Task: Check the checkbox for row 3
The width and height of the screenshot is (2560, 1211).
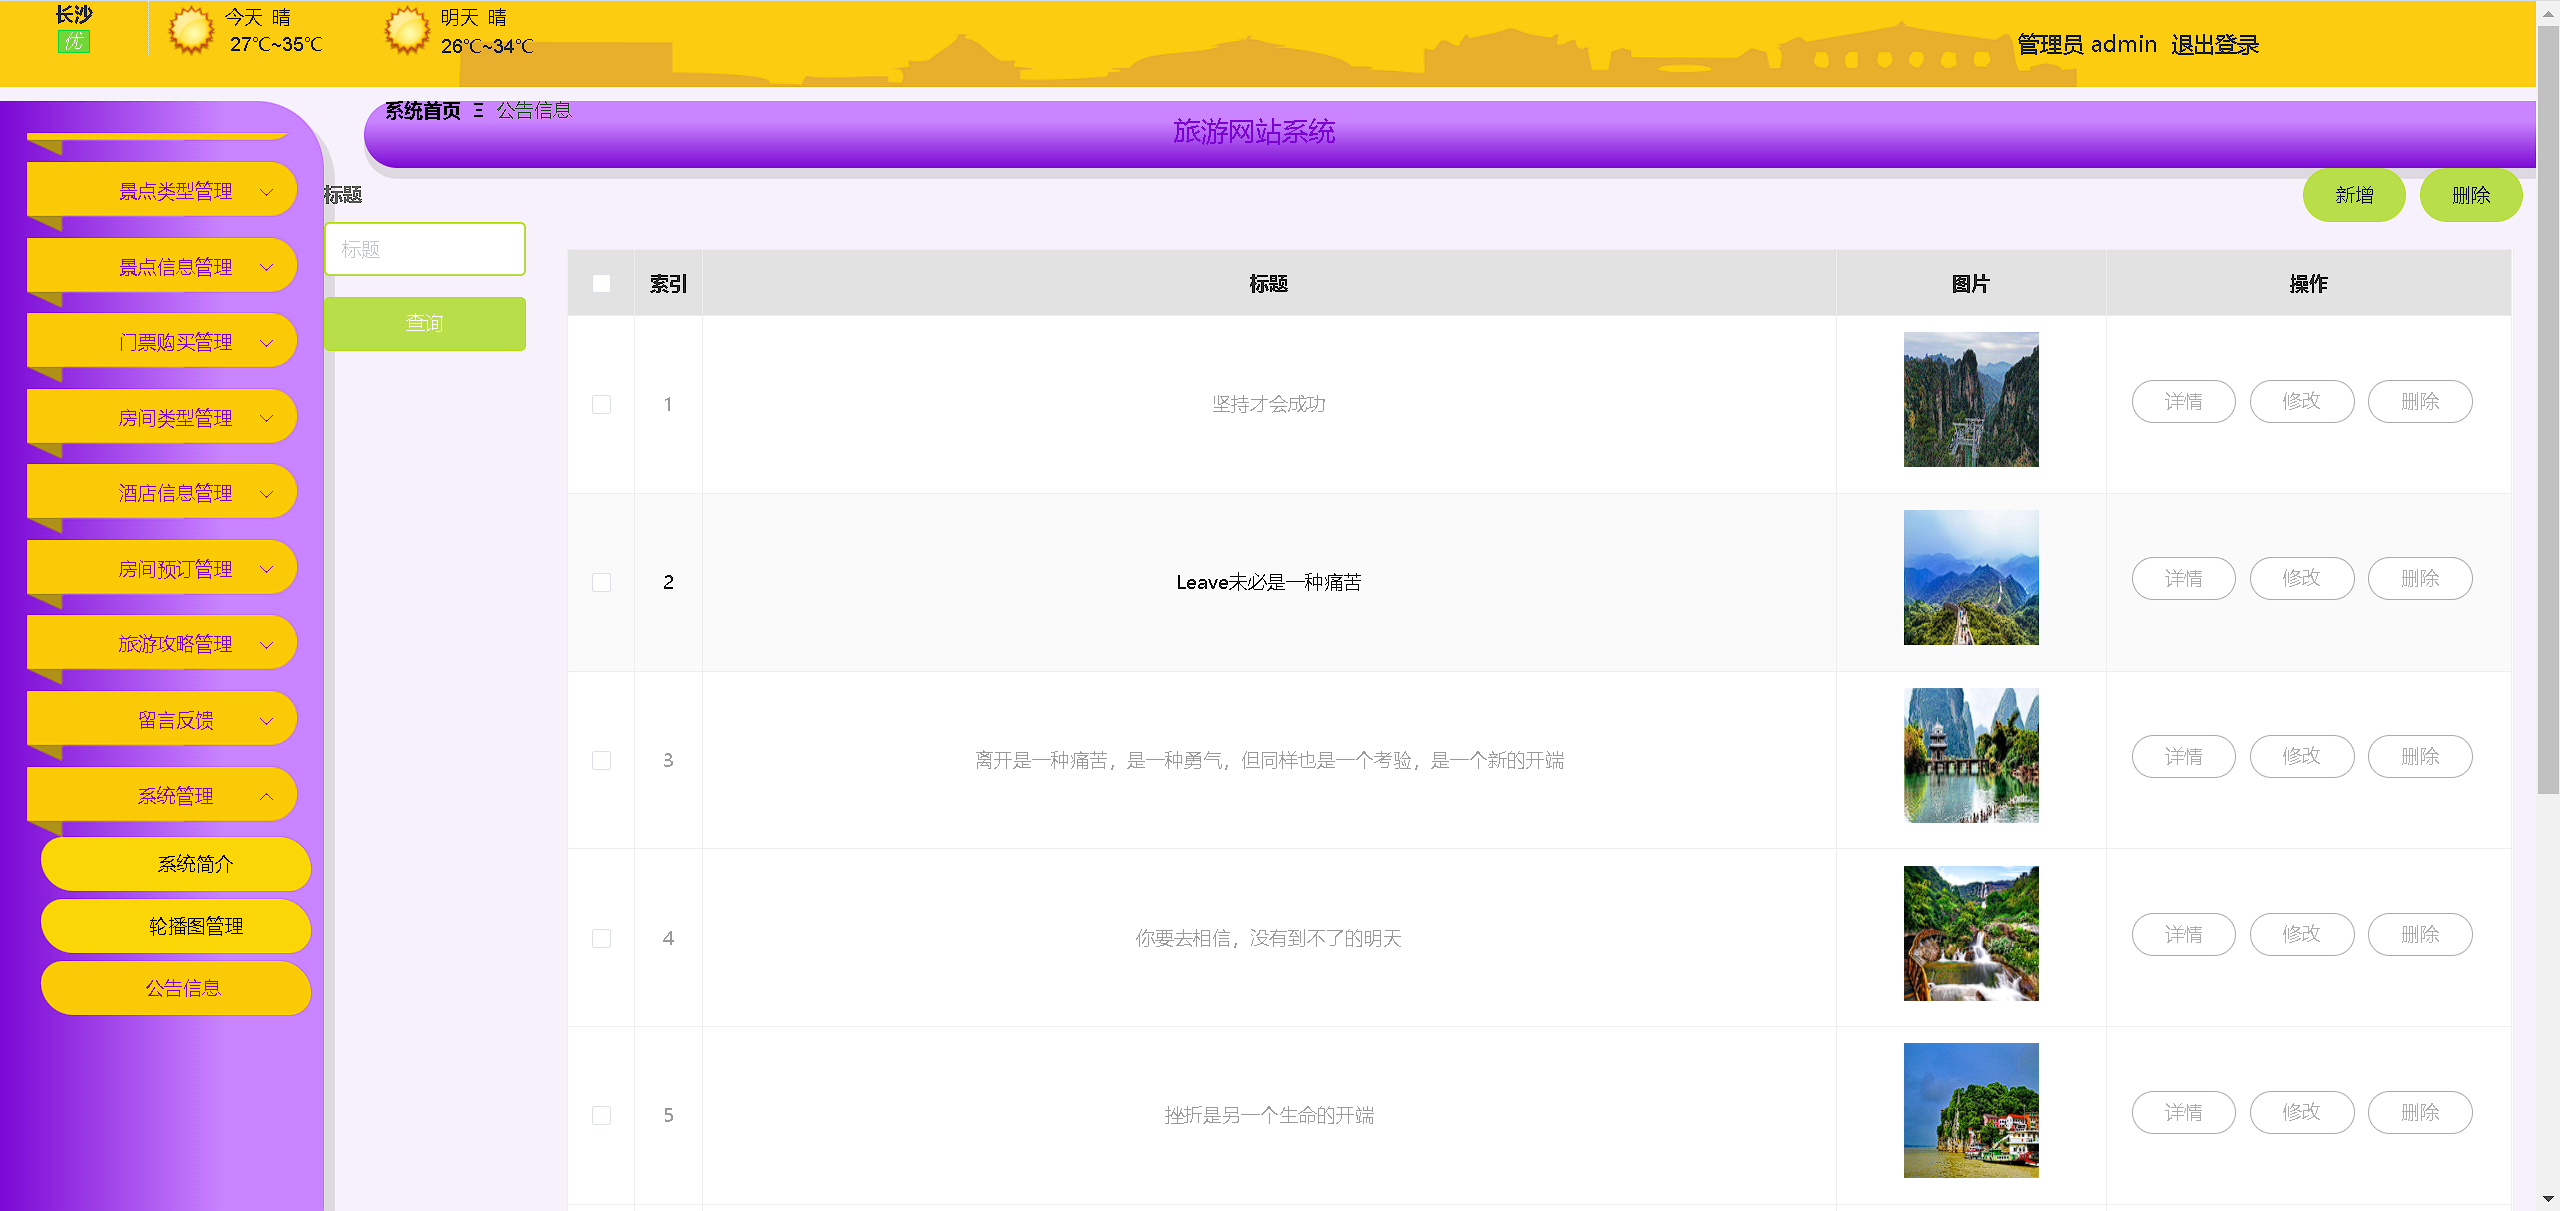Action: click(601, 760)
